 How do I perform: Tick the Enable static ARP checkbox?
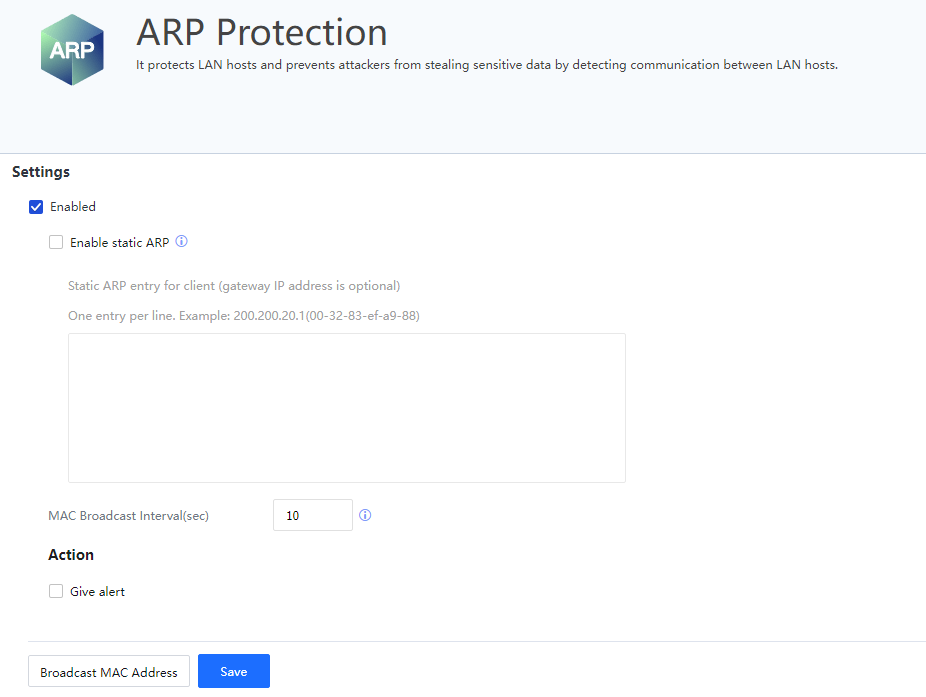pyautogui.click(x=56, y=242)
